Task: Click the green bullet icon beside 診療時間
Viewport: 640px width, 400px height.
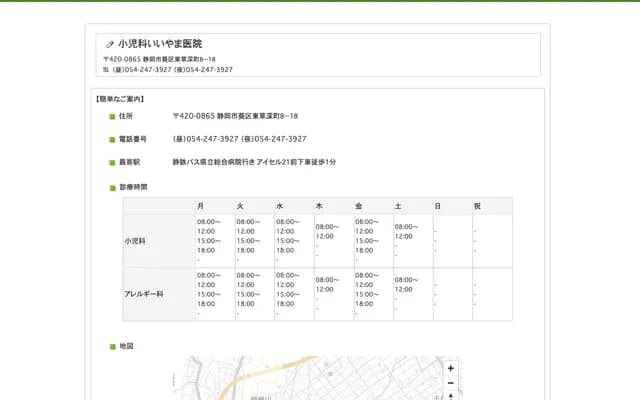Action: pos(112,187)
